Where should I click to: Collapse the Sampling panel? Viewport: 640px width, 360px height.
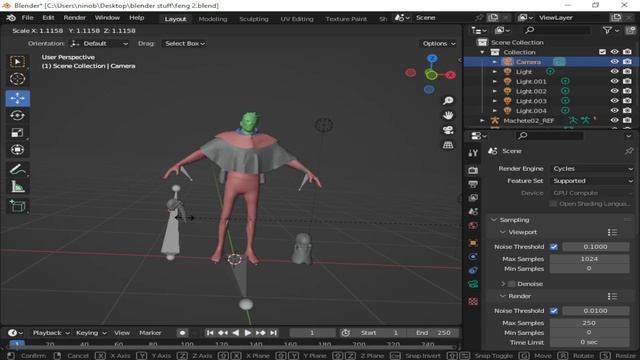click(x=494, y=220)
